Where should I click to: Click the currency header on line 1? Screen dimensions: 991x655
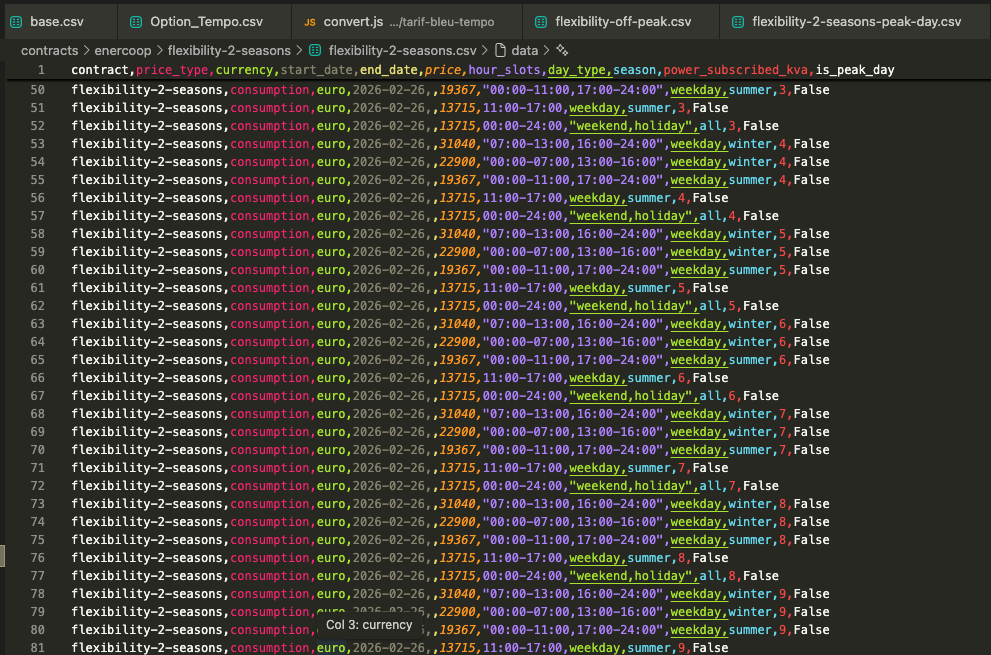244,70
